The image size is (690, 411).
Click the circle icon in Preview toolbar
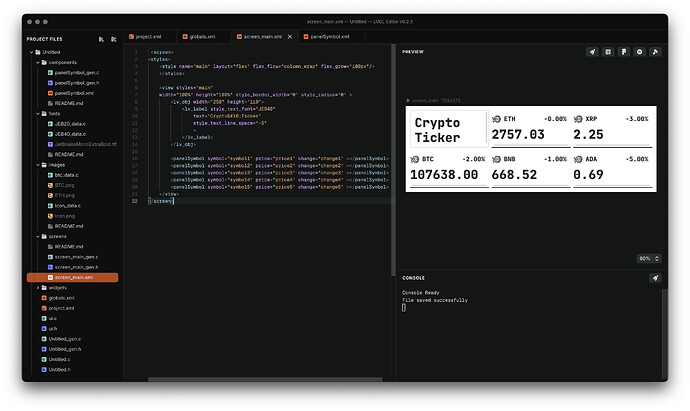[639, 52]
